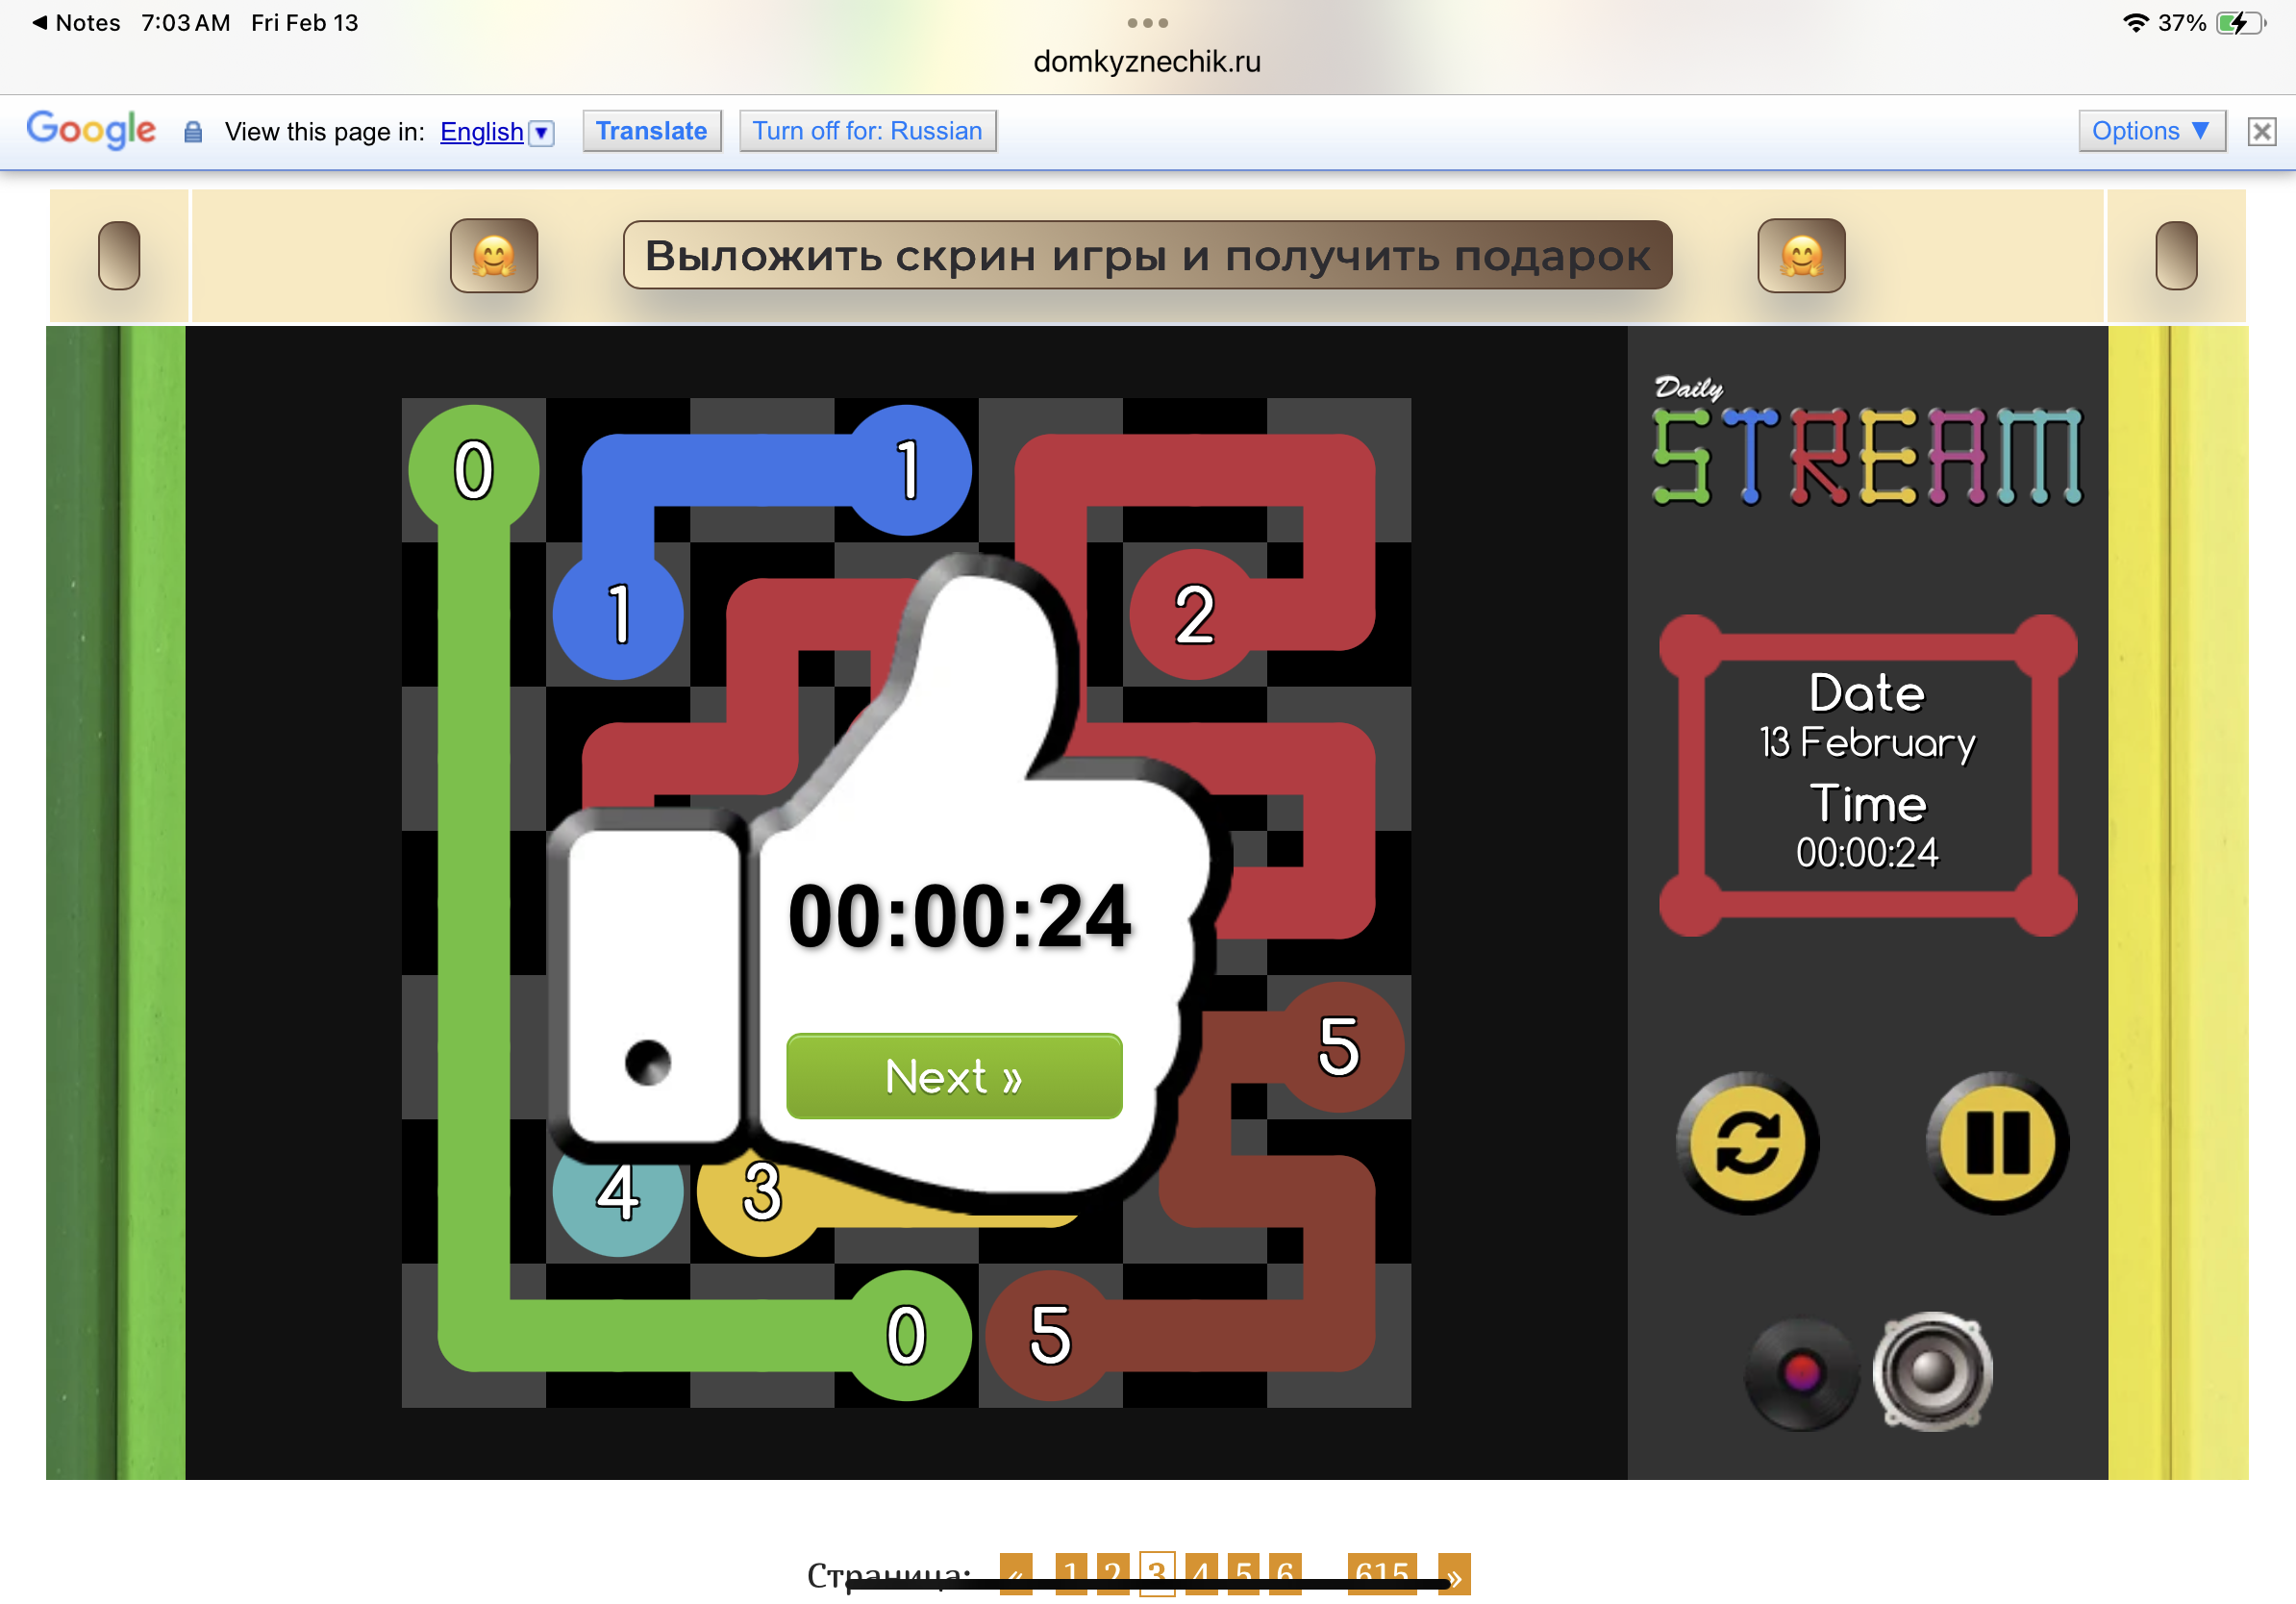Click the left hugging emoji button
Viewport: 2296px width, 1604px height.
pyautogui.click(x=494, y=256)
